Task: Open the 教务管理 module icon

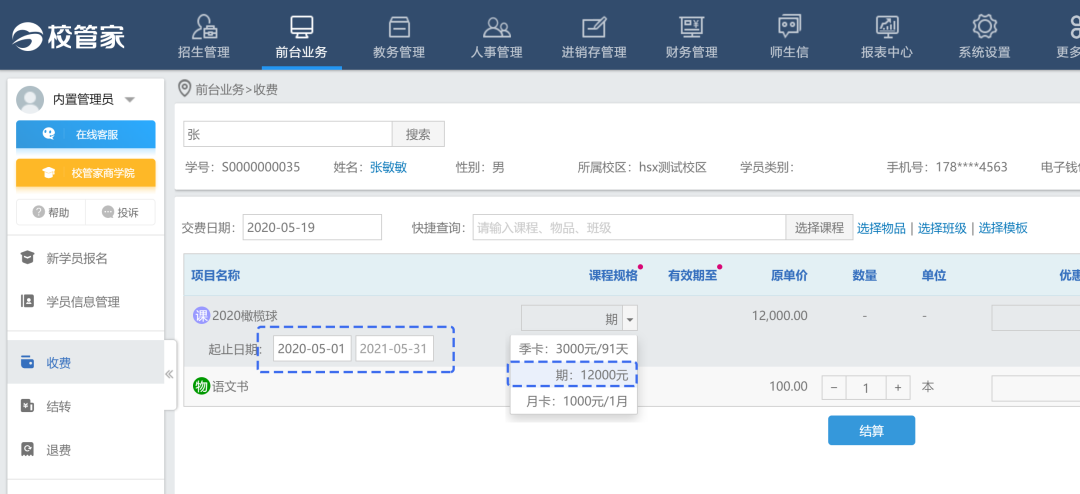Action: tap(399, 27)
